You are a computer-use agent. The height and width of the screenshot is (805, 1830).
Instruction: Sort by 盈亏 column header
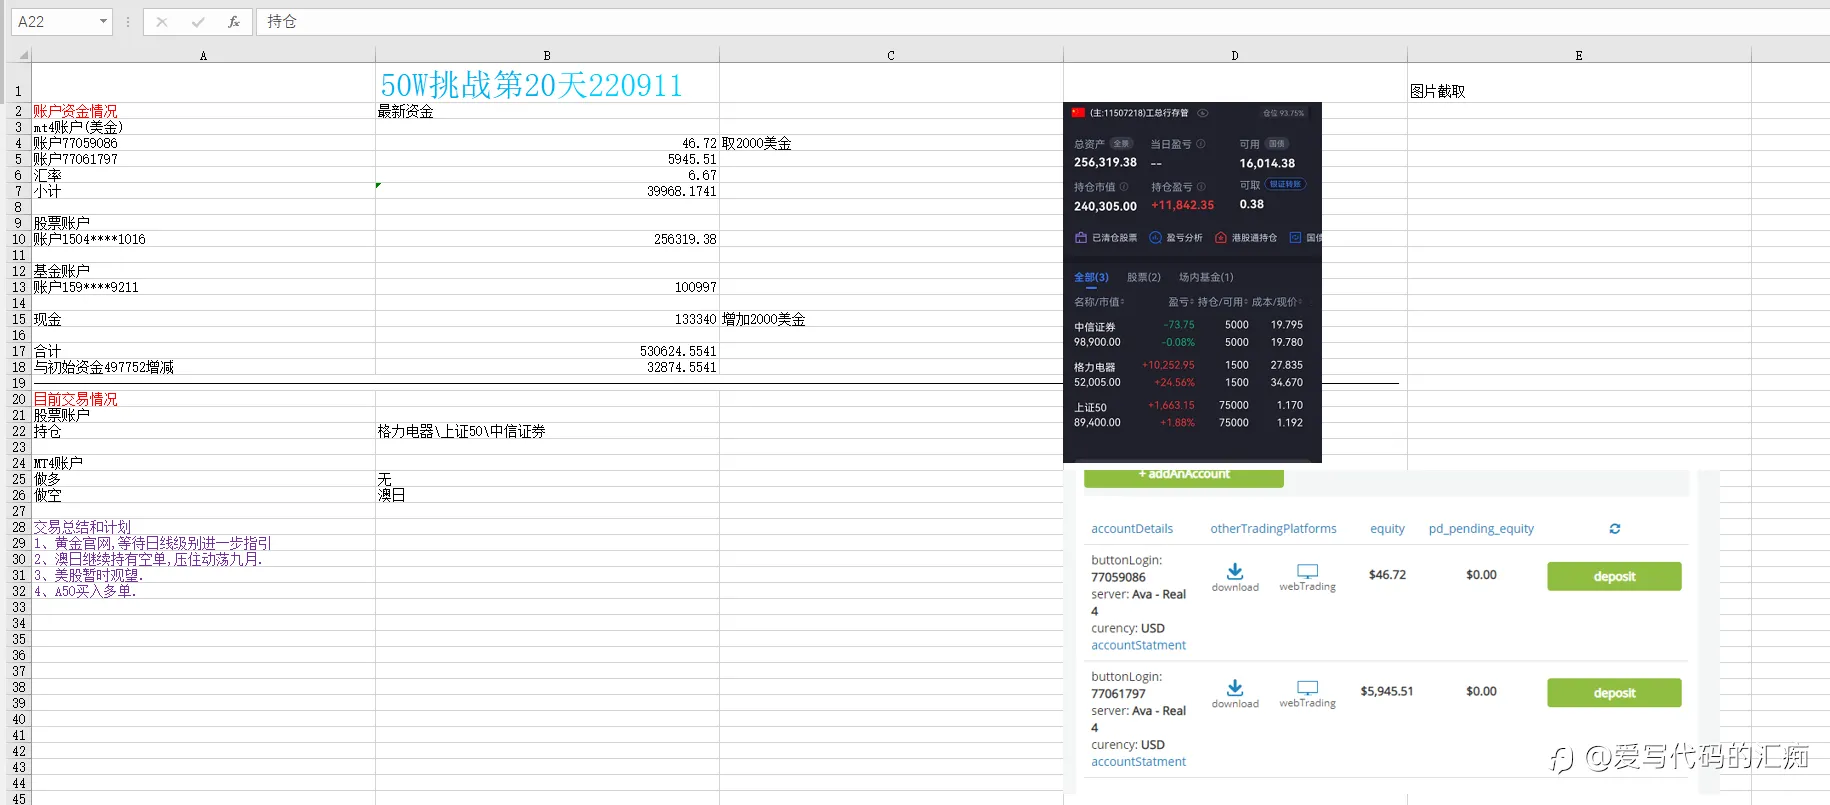(1181, 301)
